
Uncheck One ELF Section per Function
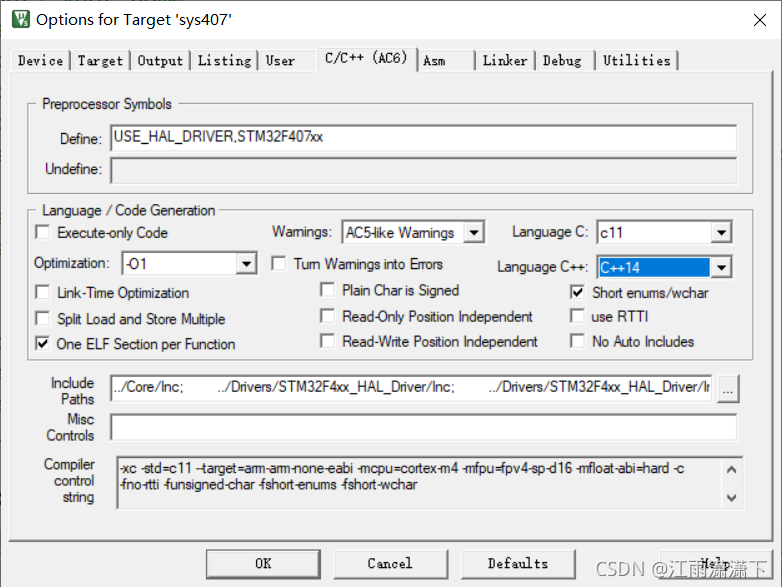pos(43,343)
